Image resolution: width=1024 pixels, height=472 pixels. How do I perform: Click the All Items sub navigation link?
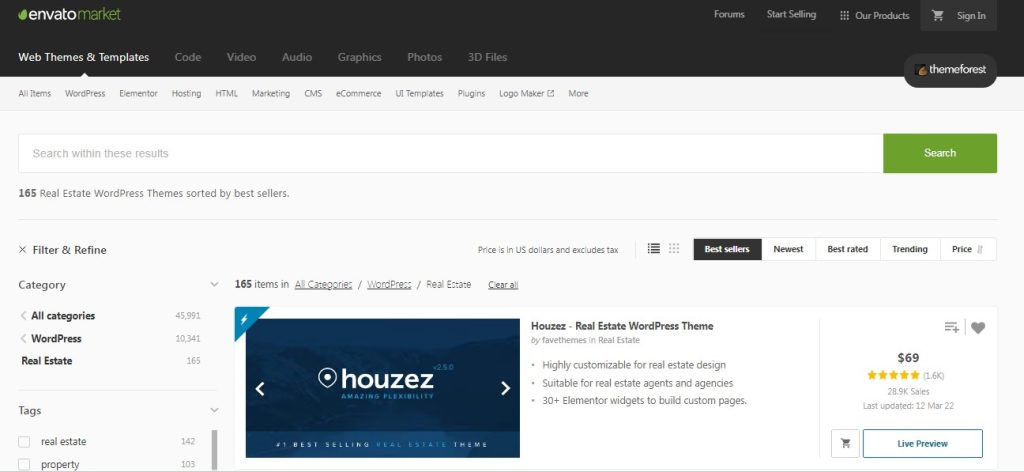click(x=35, y=93)
